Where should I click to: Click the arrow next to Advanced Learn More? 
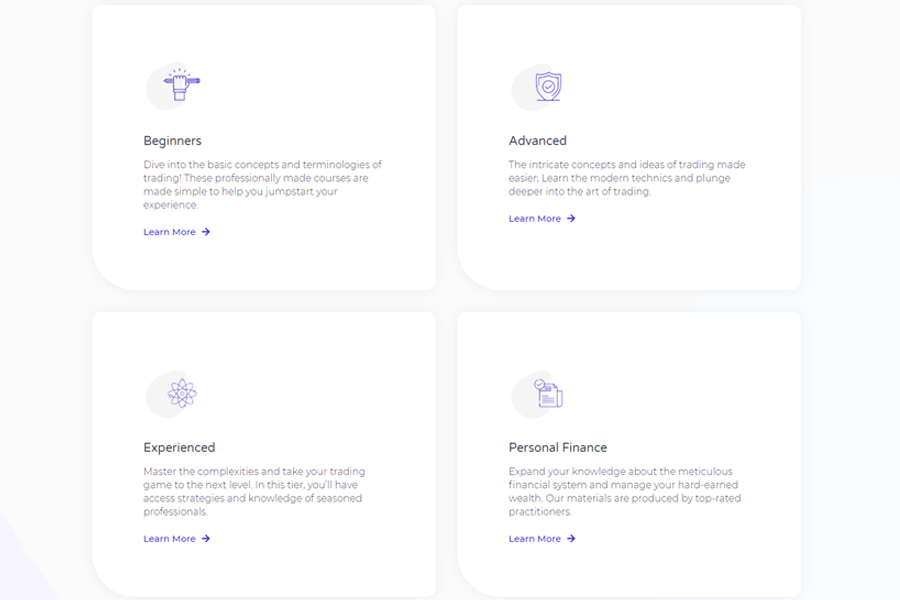click(571, 219)
